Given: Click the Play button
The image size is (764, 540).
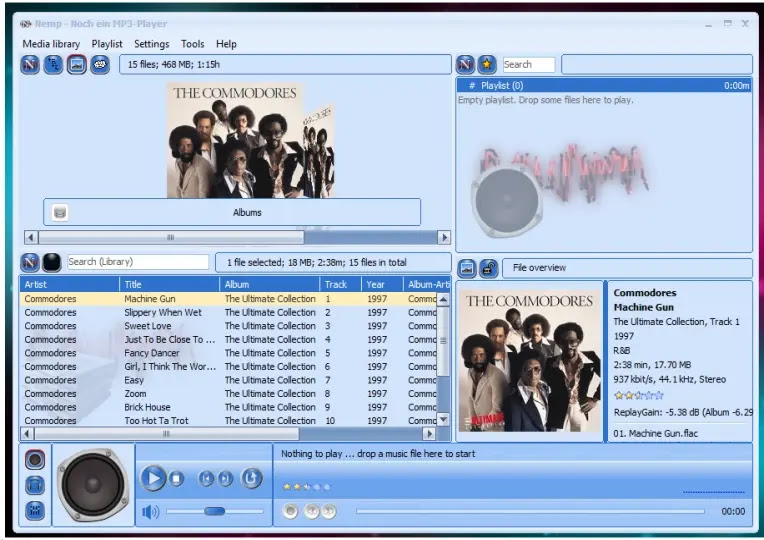Looking at the screenshot, I should (x=153, y=478).
